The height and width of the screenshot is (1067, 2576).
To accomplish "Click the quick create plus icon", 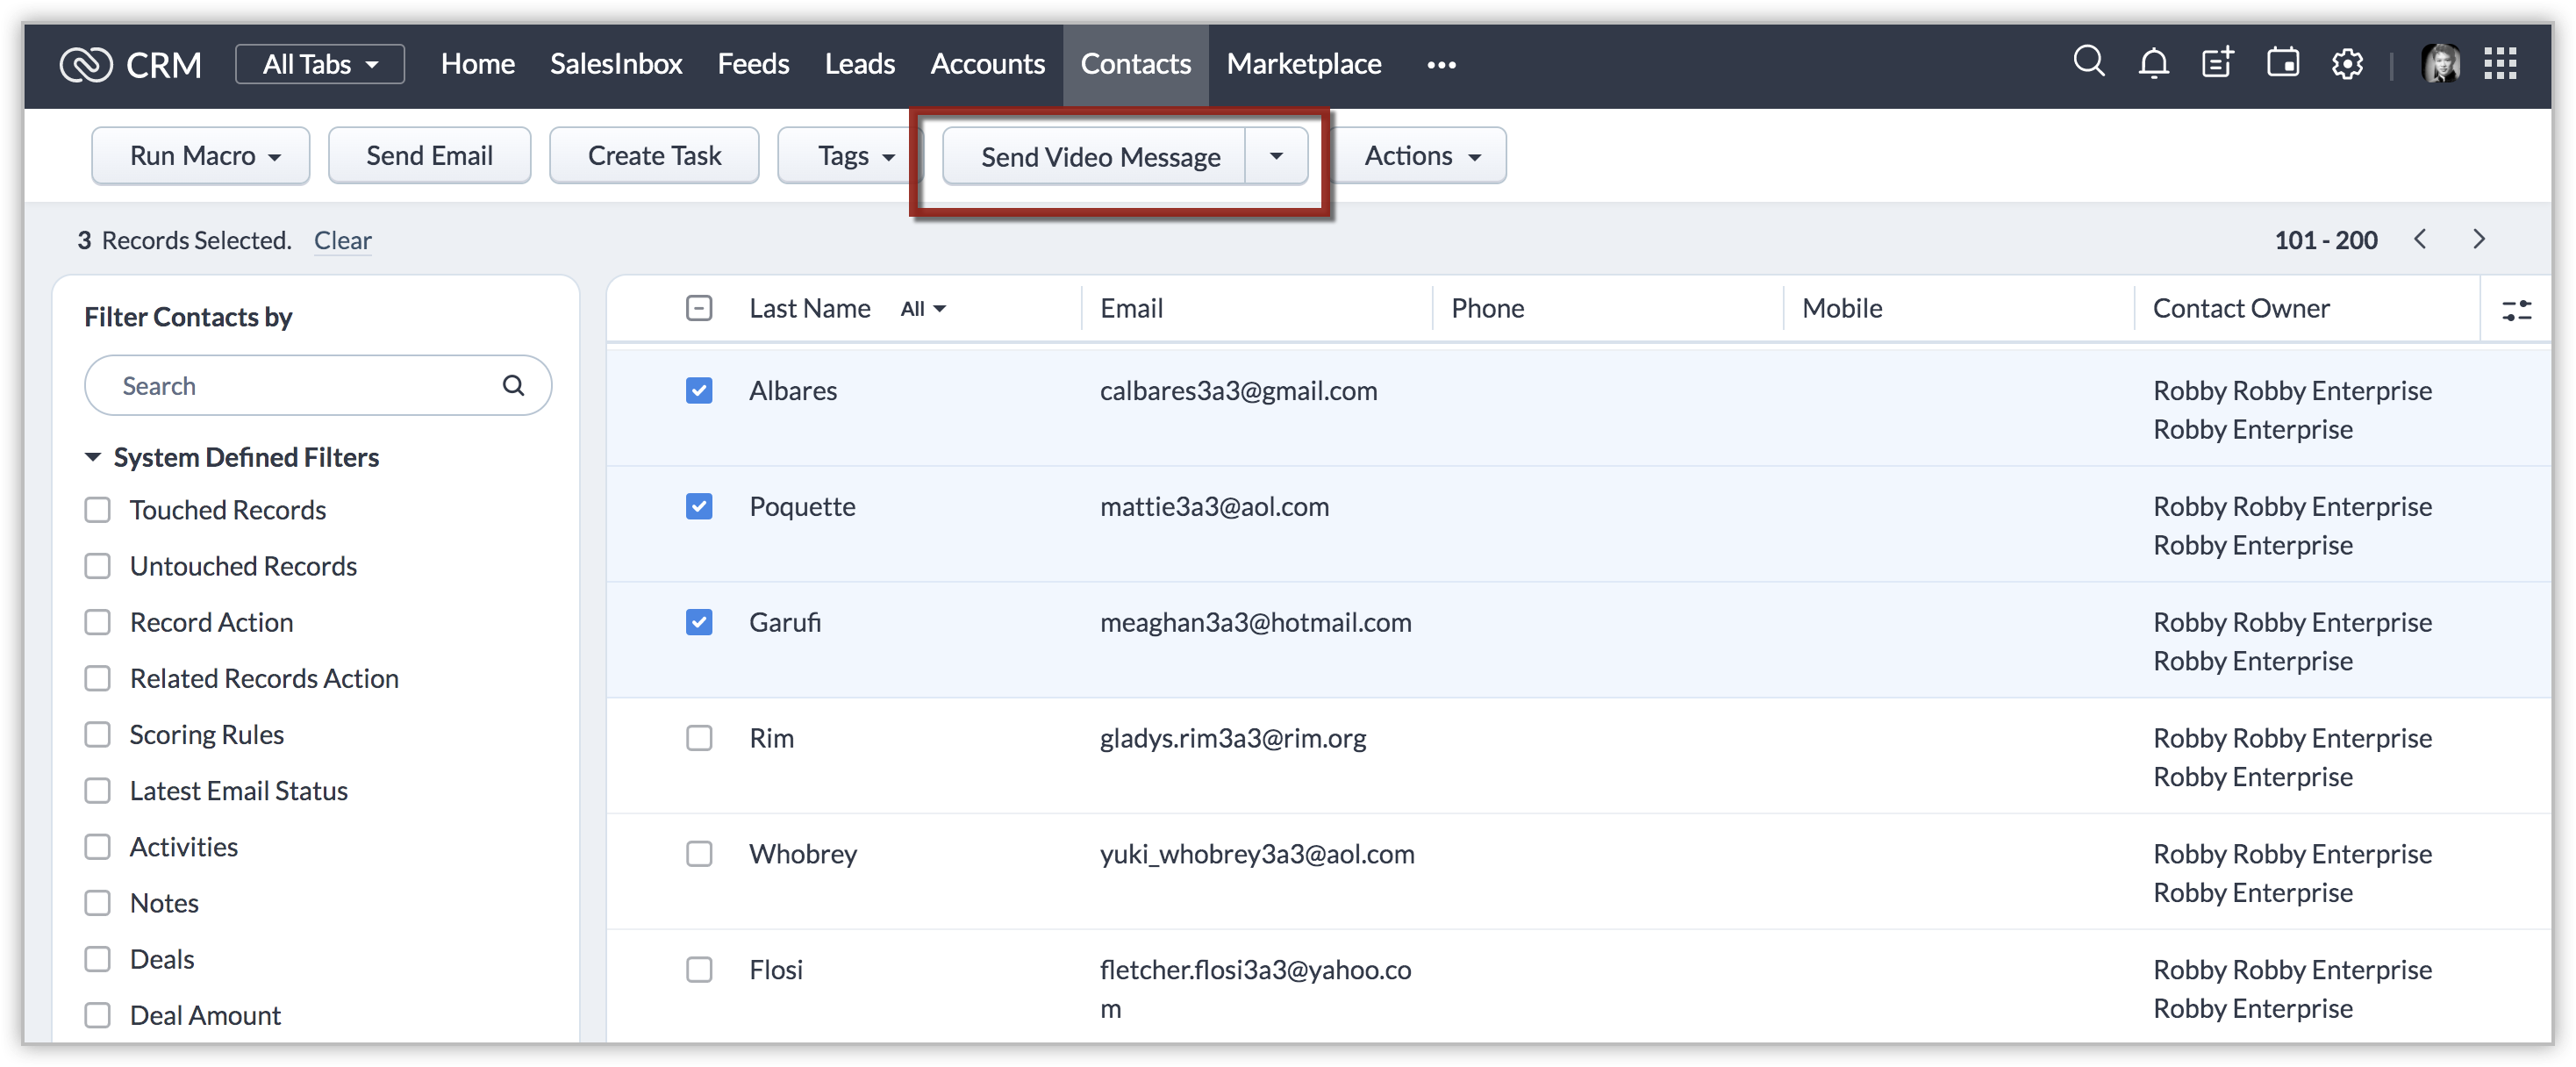I will [x=2217, y=63].
